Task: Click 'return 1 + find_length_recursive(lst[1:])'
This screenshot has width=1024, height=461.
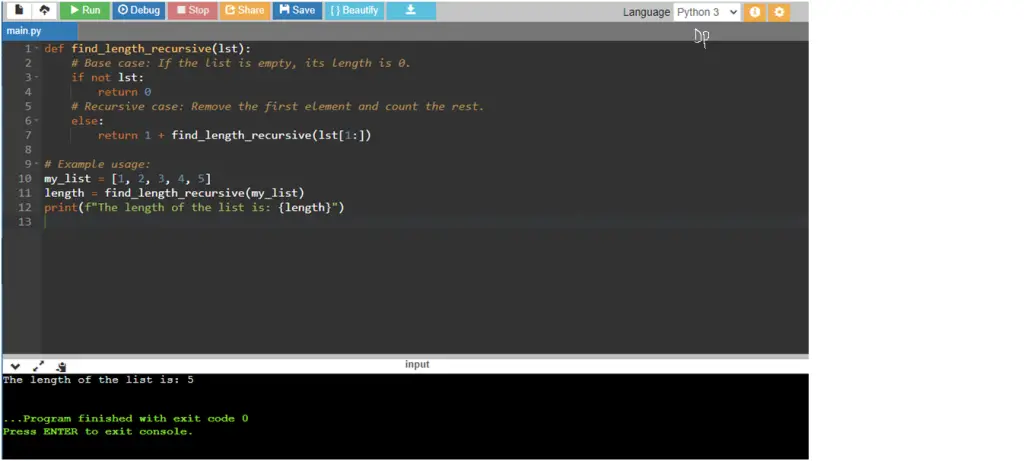Action: 234,135
